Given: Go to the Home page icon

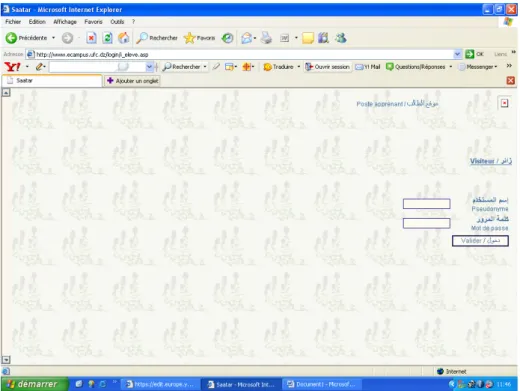Looking at the screenshot, I should click(x=123, y=38).
